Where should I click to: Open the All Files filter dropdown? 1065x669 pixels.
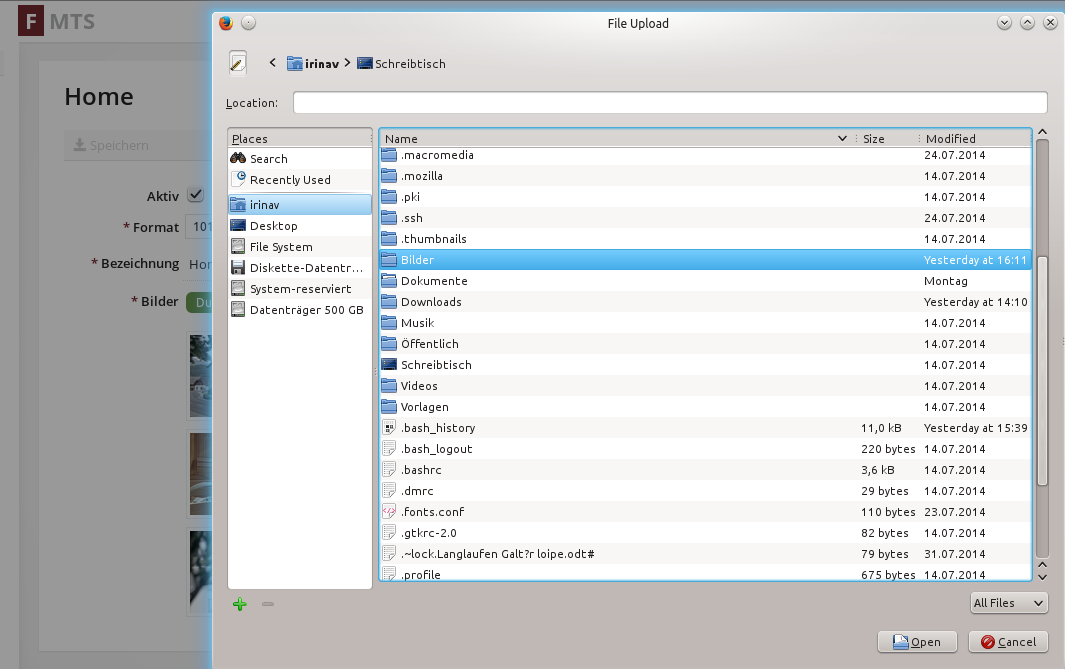[x=1008, y=603]
